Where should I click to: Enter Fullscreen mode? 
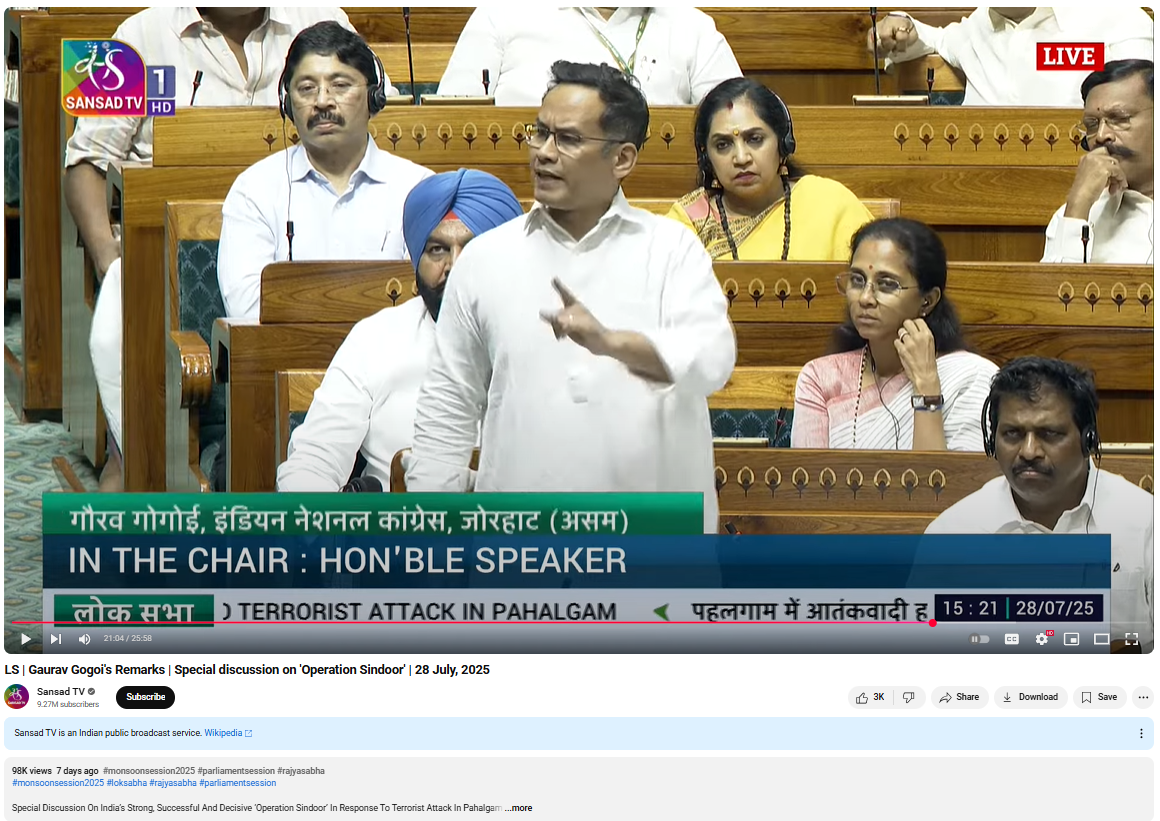click(x=1131, y=638)
